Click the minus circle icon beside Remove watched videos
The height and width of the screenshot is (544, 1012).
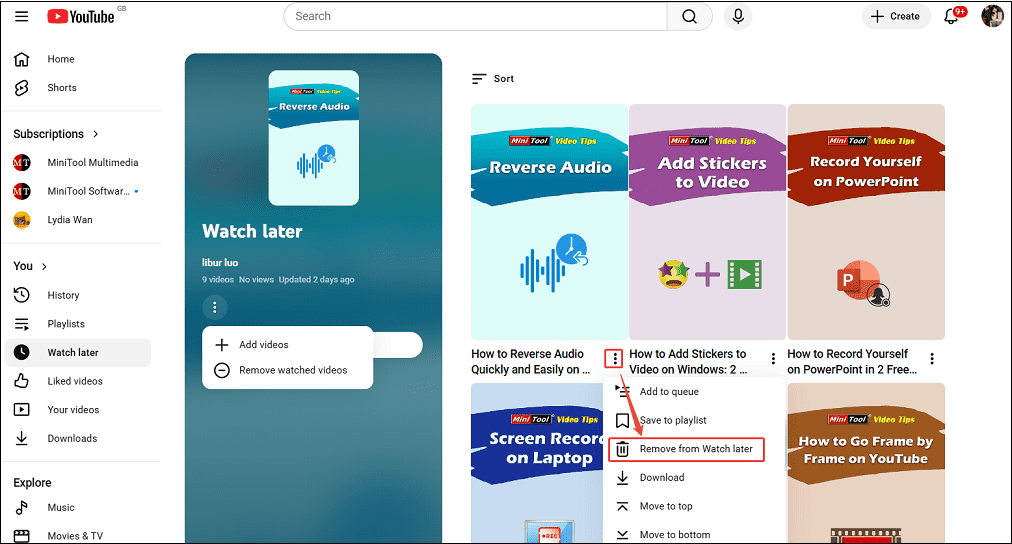(x=221, y=370)
